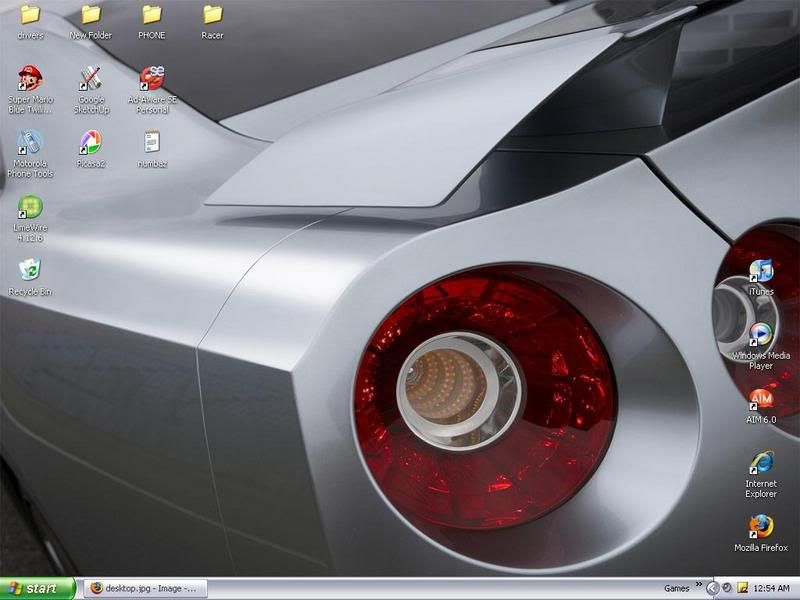The height and width of the screenshot is (600, 800).
Task: Open the AIM 6.0 shortcut
Action: [761, 399]
